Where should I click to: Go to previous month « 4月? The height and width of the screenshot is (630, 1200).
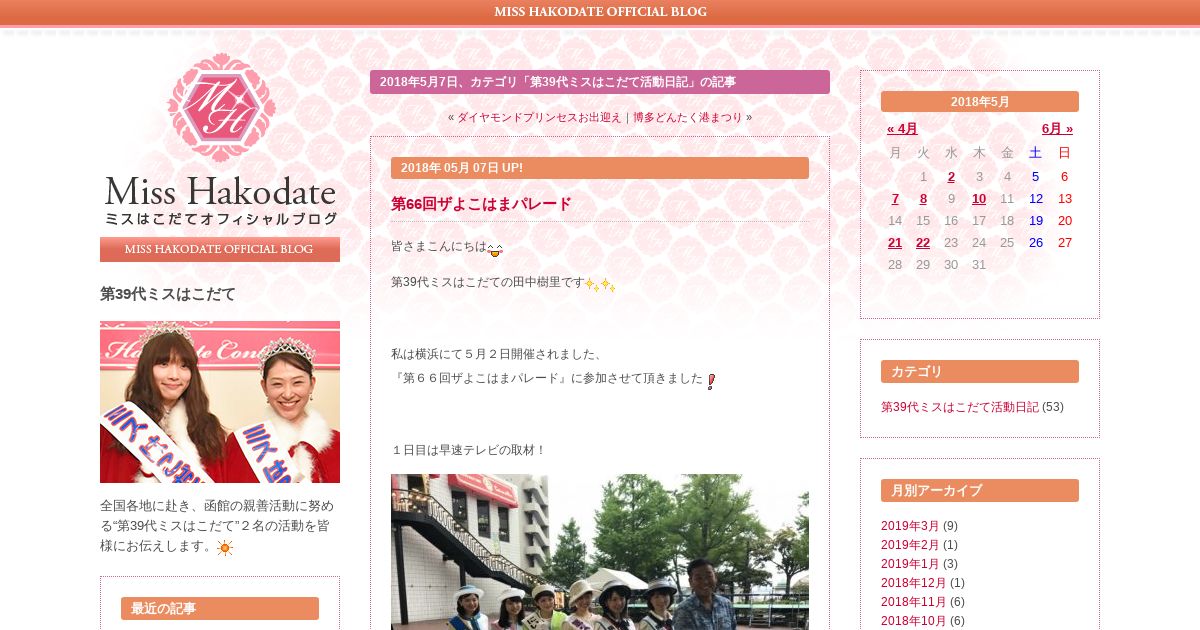tap(902, 129)
